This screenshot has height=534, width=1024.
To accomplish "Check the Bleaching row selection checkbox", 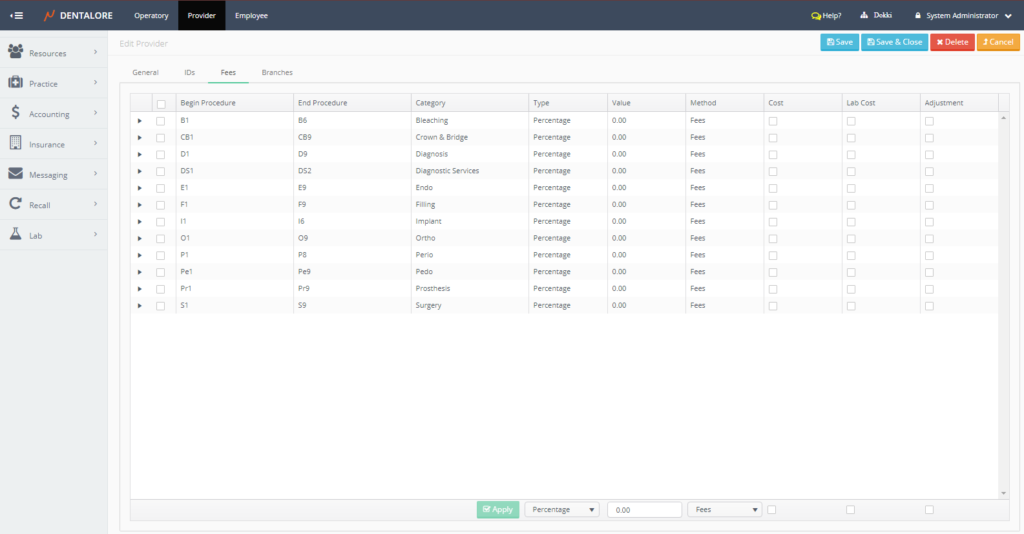I will click(161, 121).
